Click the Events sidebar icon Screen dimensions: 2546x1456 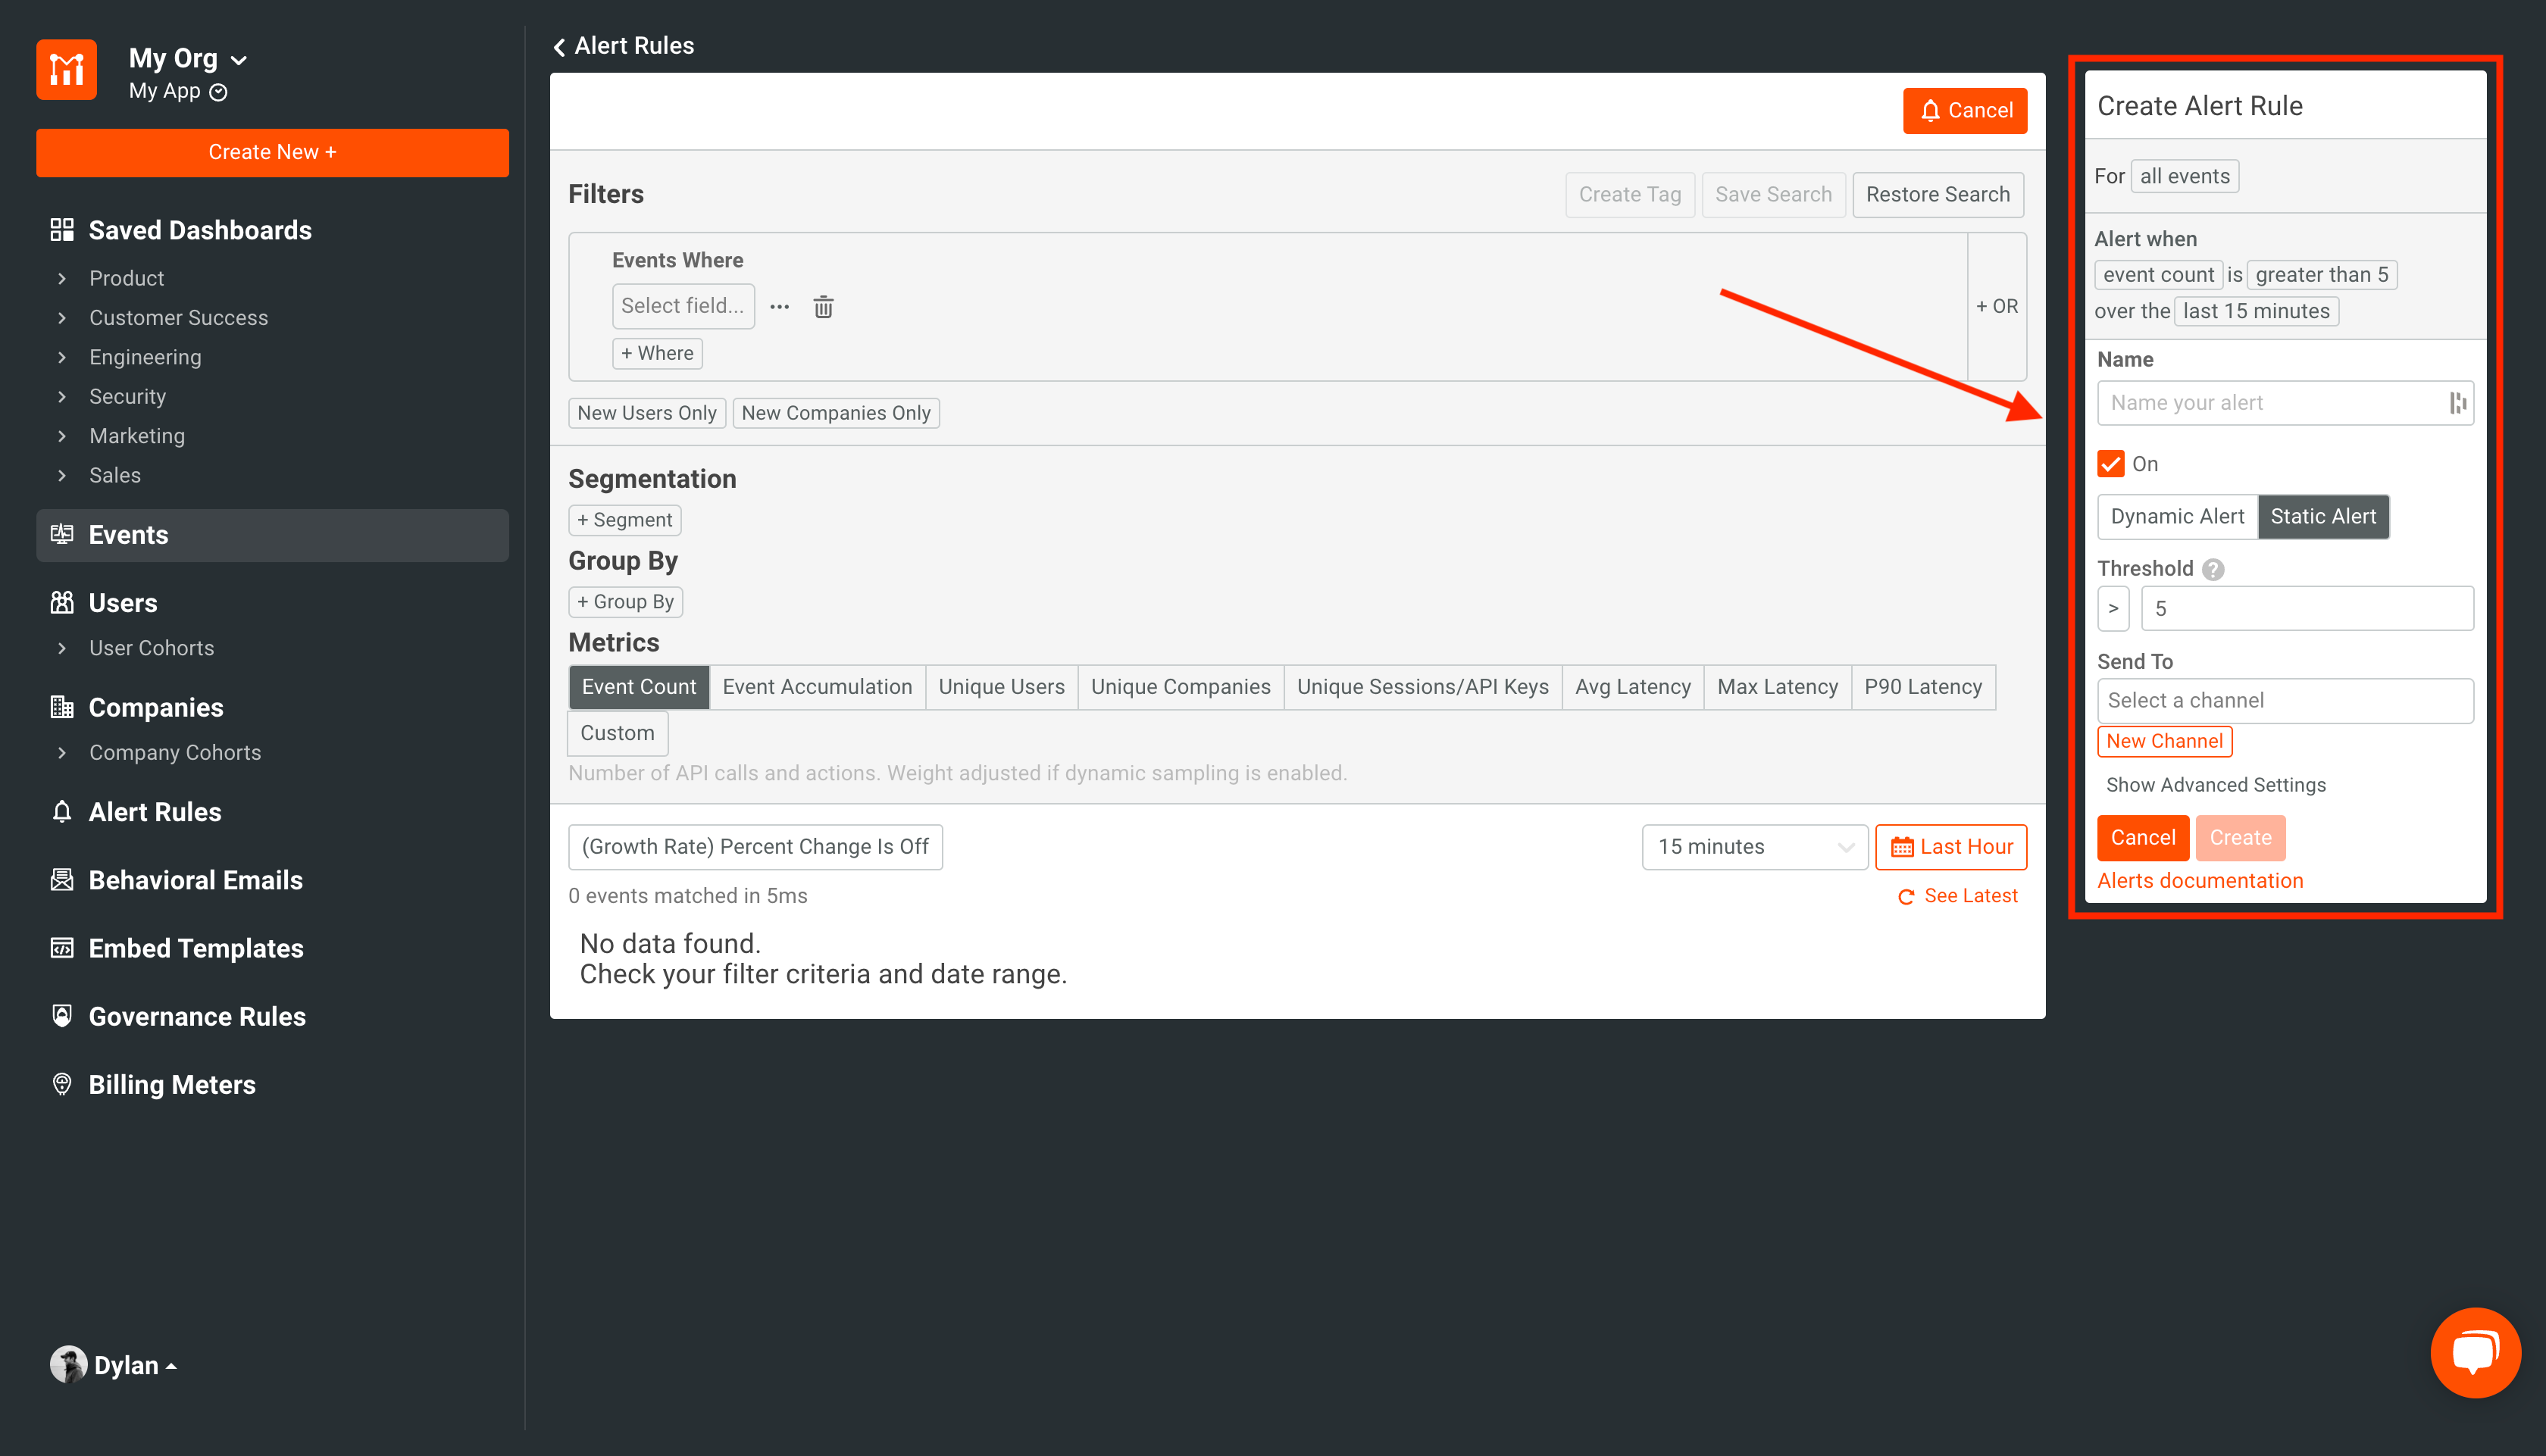(62, 534)
